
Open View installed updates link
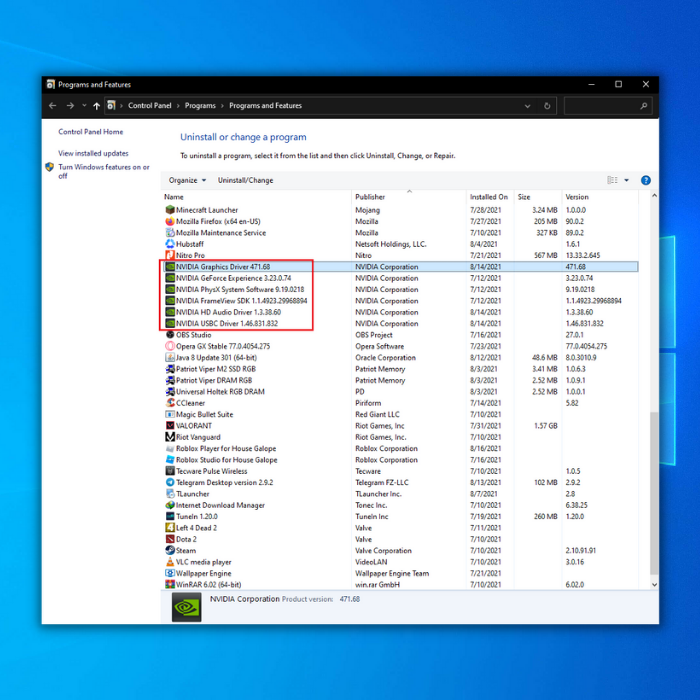coord(93,153)
